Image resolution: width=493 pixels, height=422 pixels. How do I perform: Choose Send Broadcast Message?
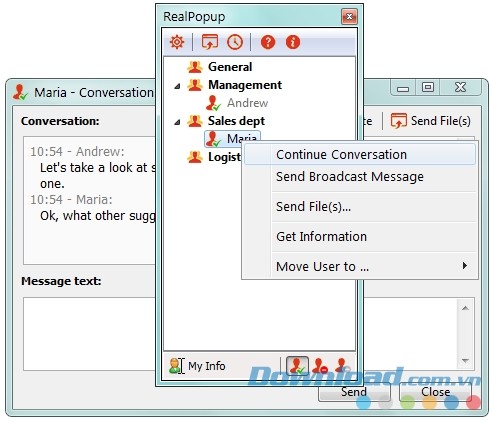[x=360, y=177]
